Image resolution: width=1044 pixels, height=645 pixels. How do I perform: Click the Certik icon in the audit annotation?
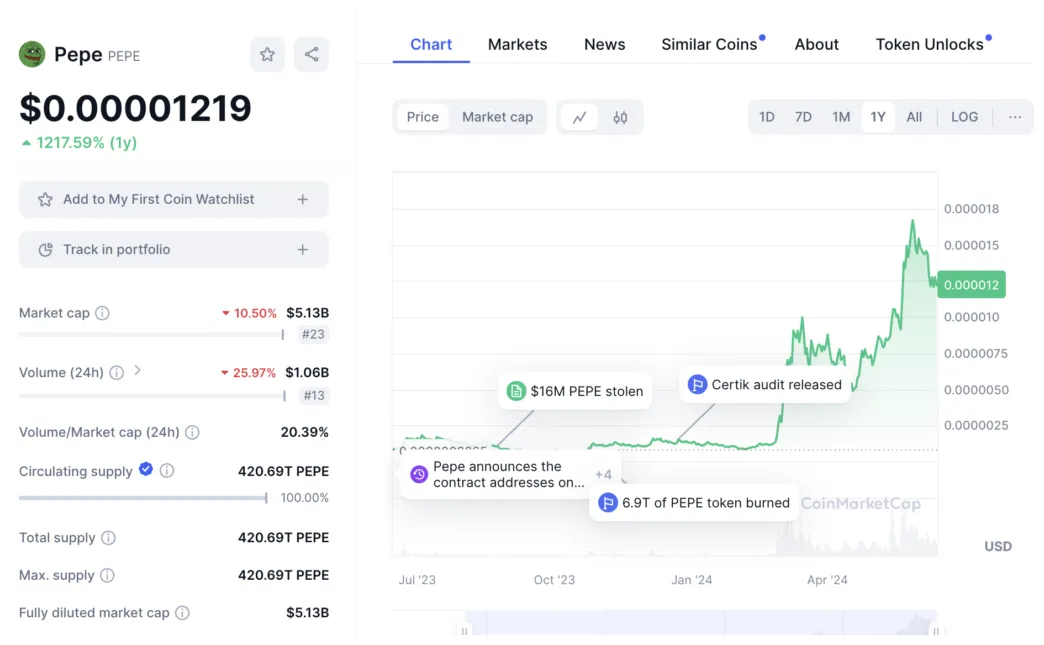697,384
